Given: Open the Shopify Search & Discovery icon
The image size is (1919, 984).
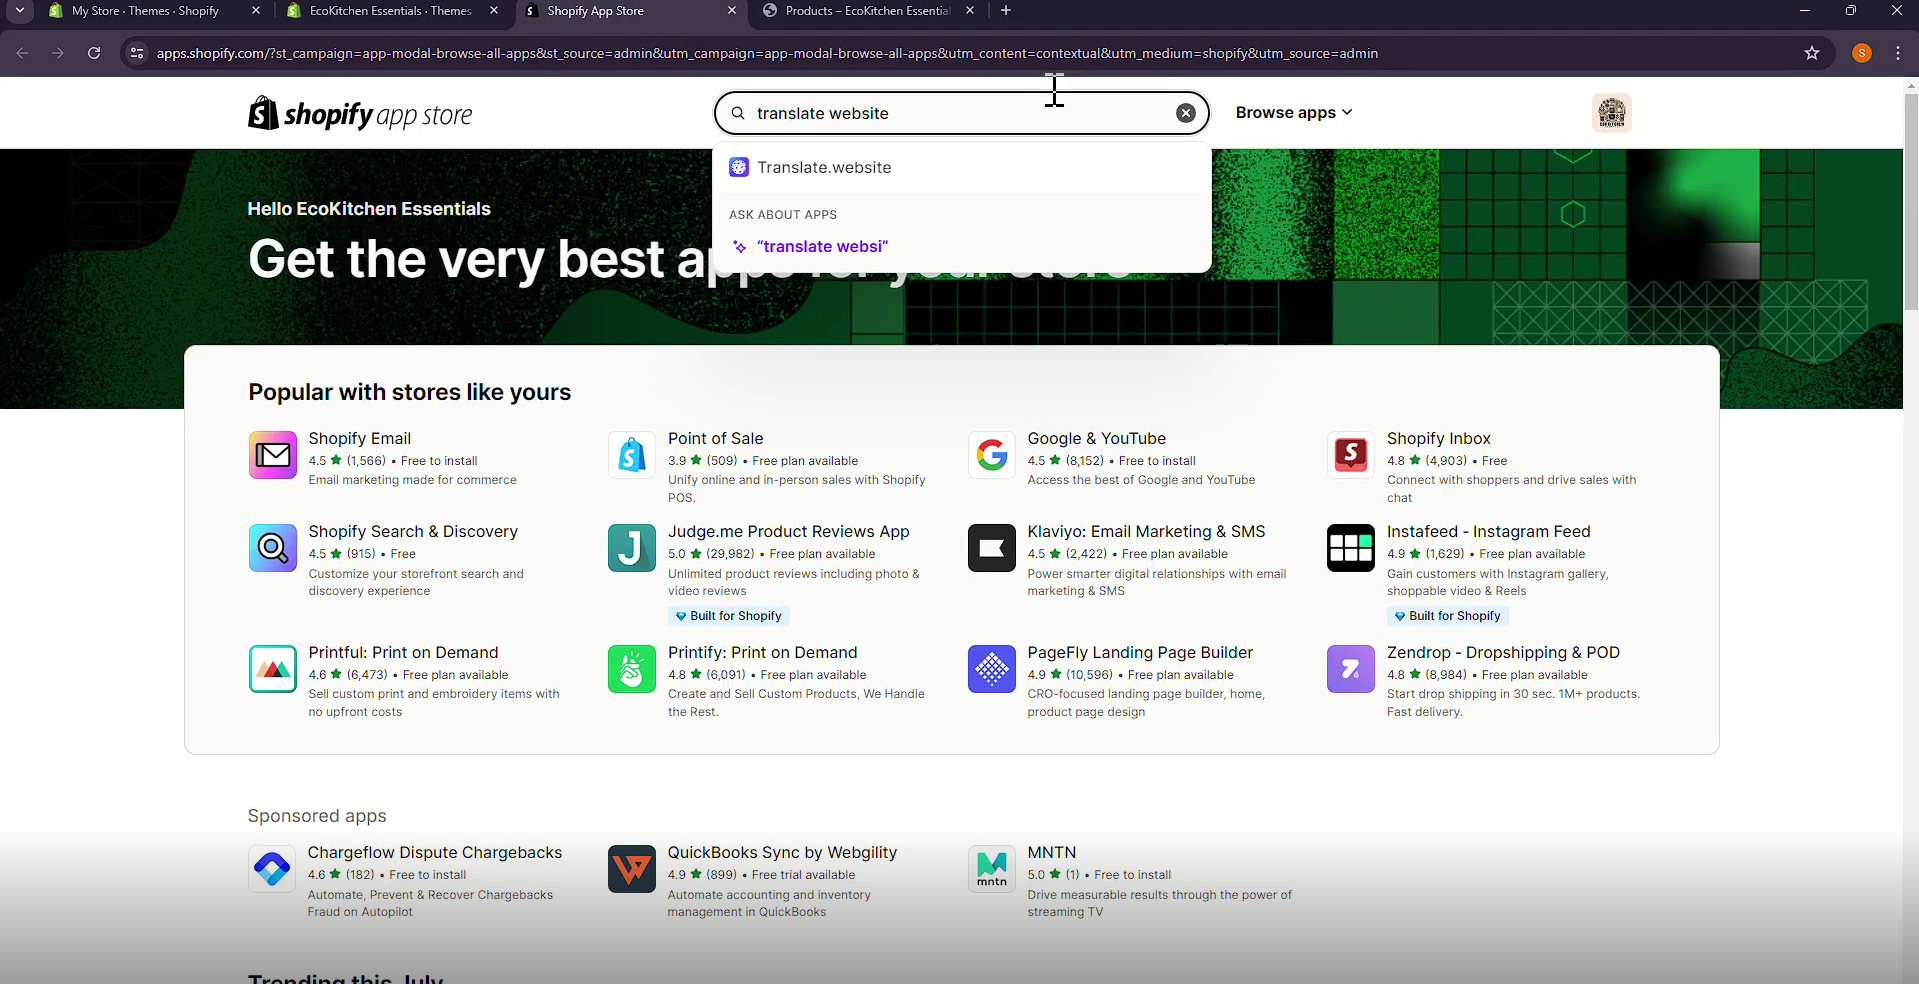Looking at the screenshot, I should 273,548.
